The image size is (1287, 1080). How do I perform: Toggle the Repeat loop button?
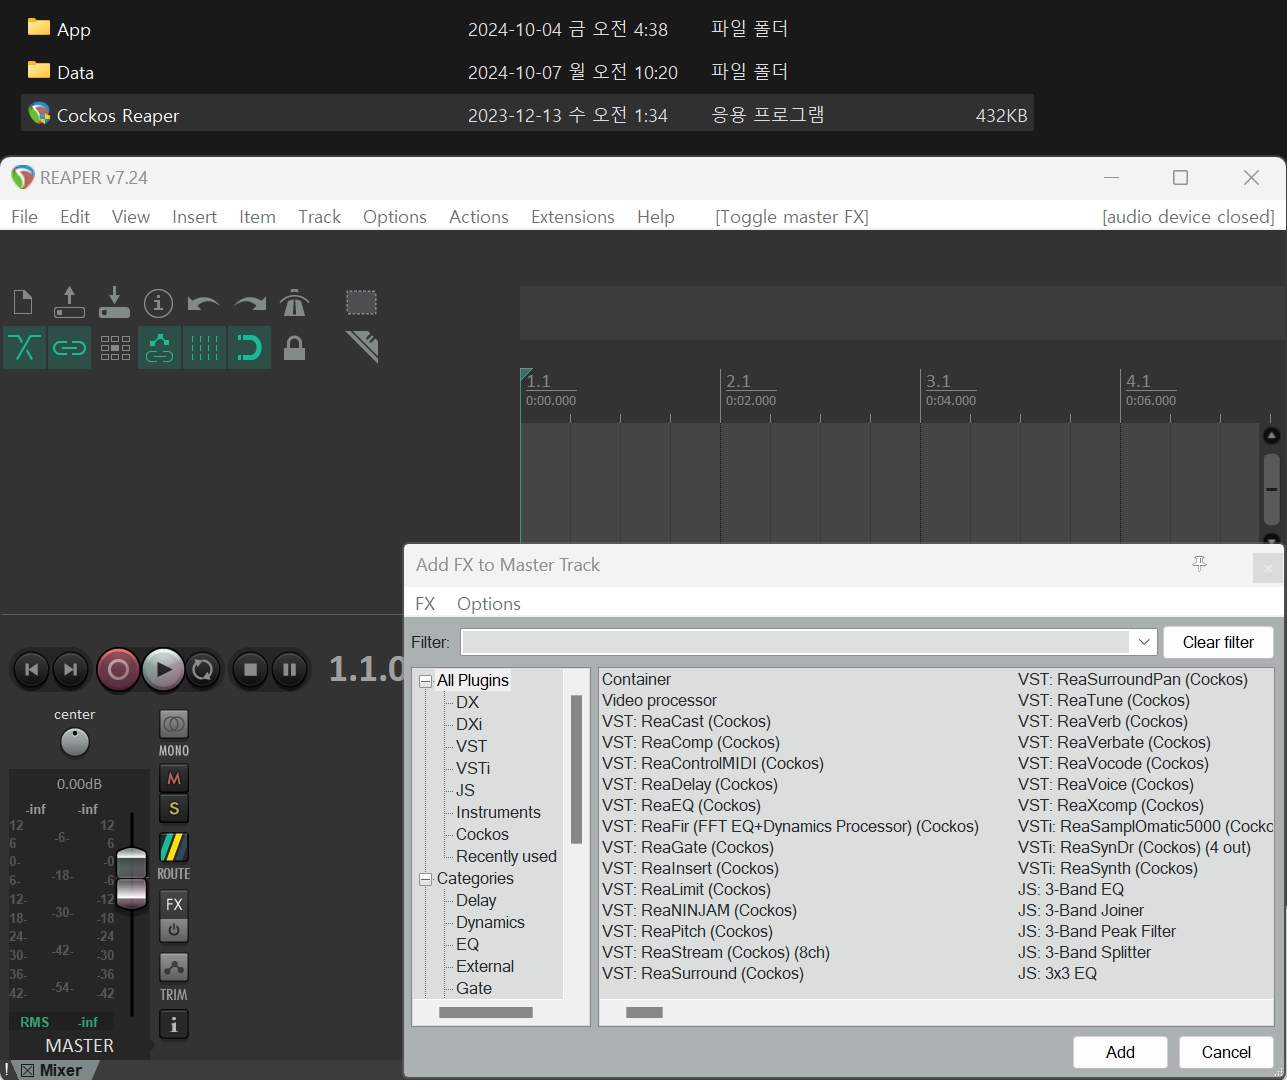[203, 669]
